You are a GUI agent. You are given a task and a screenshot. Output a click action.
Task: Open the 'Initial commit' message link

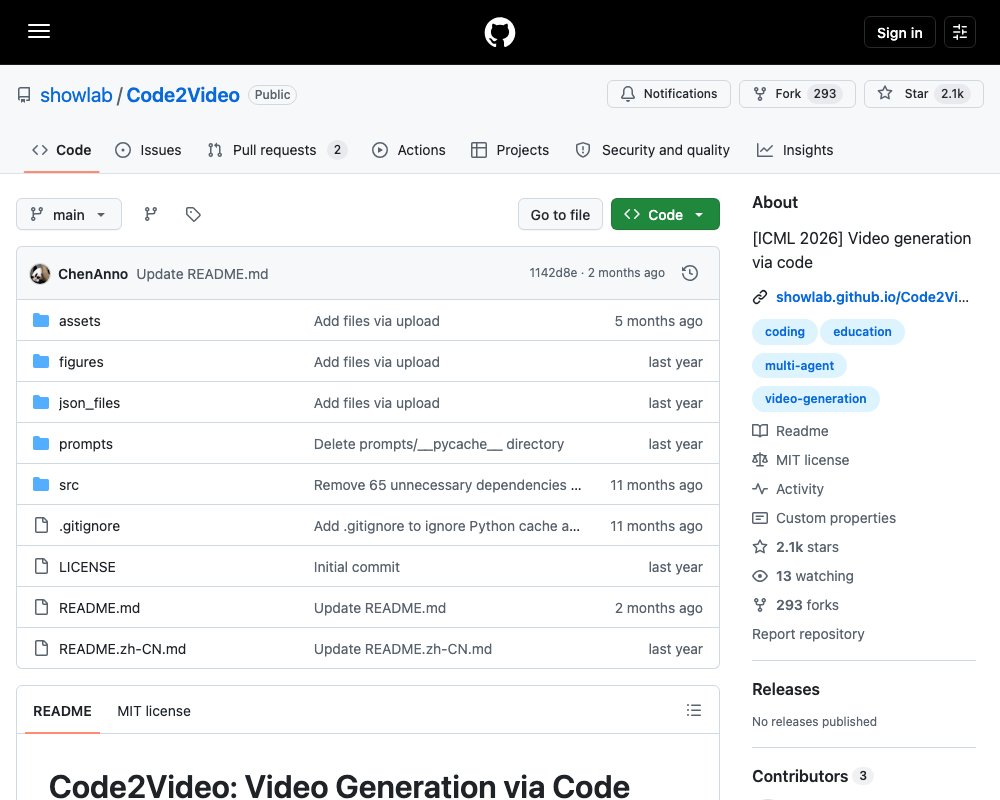[357, 567]
